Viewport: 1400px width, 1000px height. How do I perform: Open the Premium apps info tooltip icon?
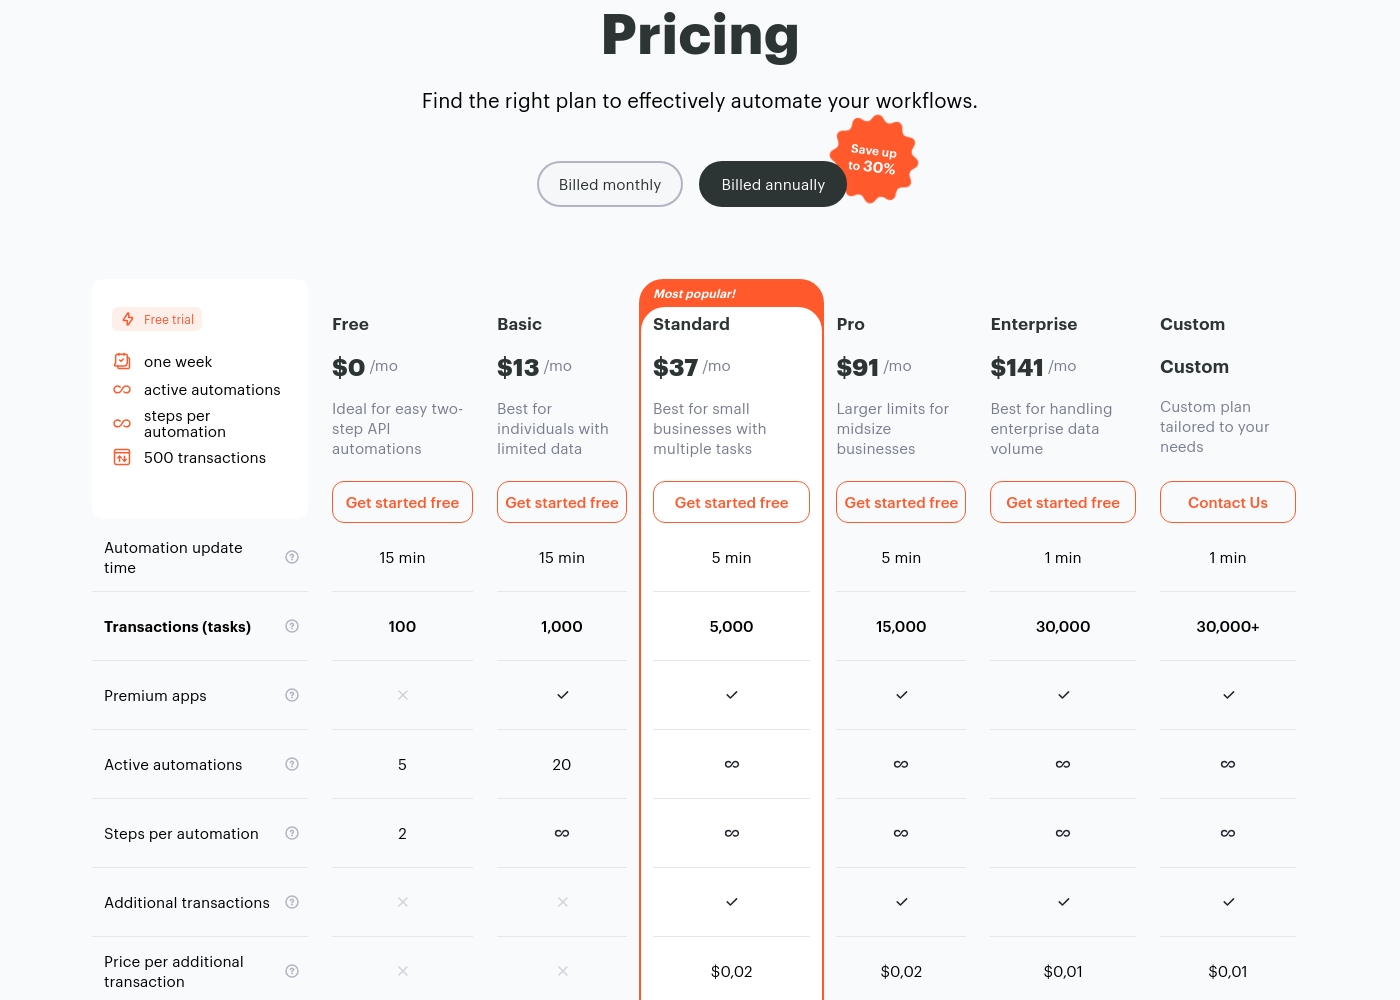coord(292,695)
